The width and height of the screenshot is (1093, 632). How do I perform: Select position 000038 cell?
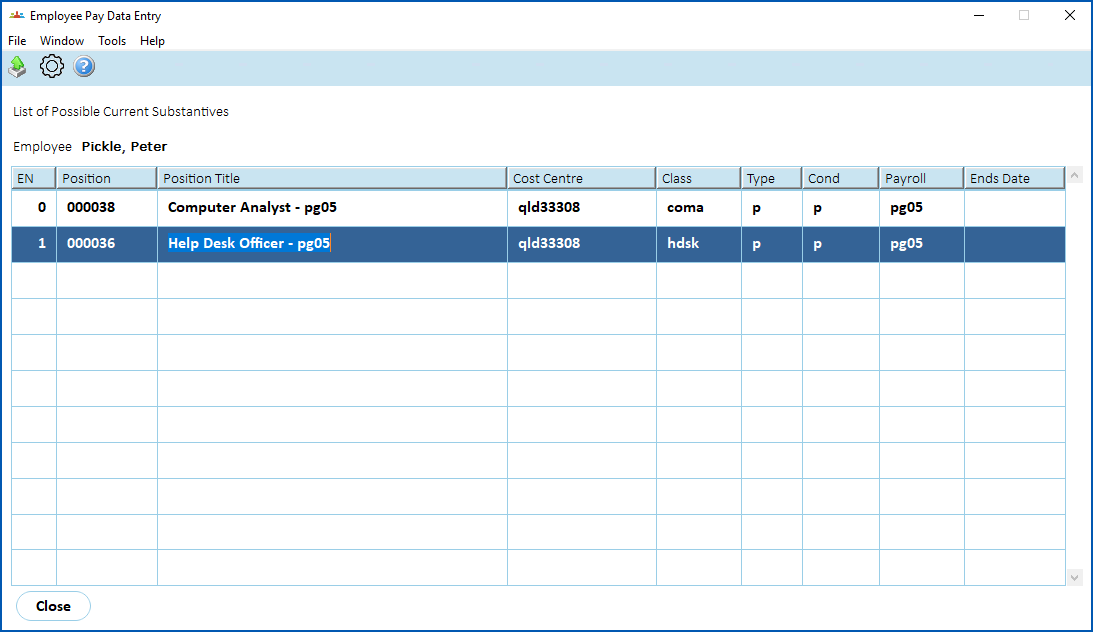pyautogui.click(x=107, y=208)
